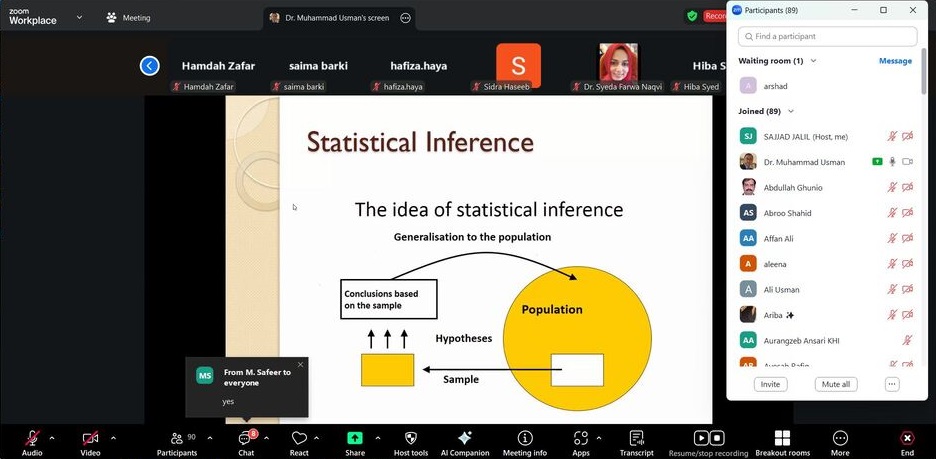Click the Invite button
Viewport: 936px width, 459px height.
click(770, 384)
